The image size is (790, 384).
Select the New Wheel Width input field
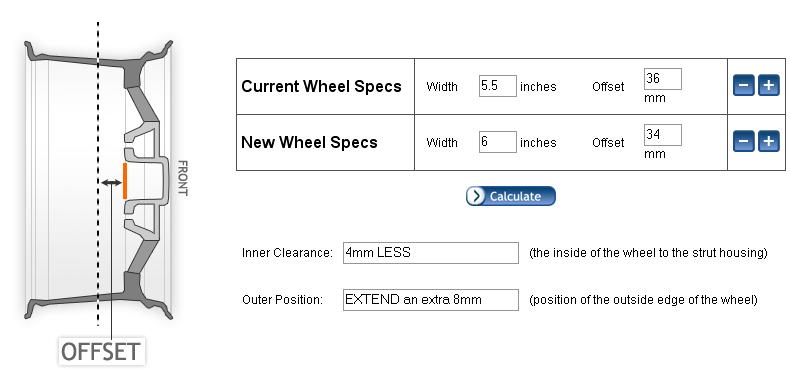(498, 142)
